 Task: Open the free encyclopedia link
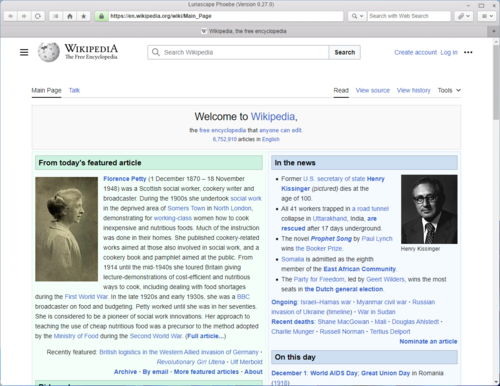click(222, 130)
